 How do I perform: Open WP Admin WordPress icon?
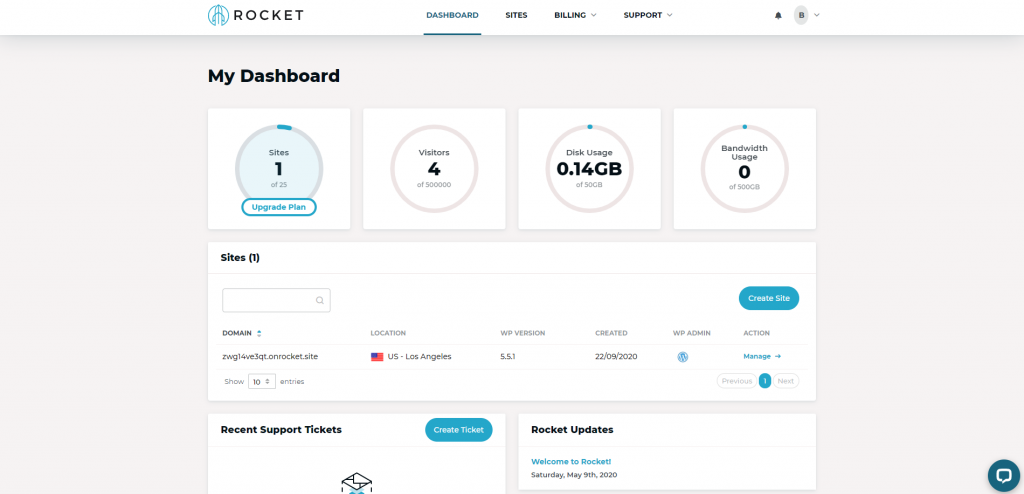click(x=682, y=357)
